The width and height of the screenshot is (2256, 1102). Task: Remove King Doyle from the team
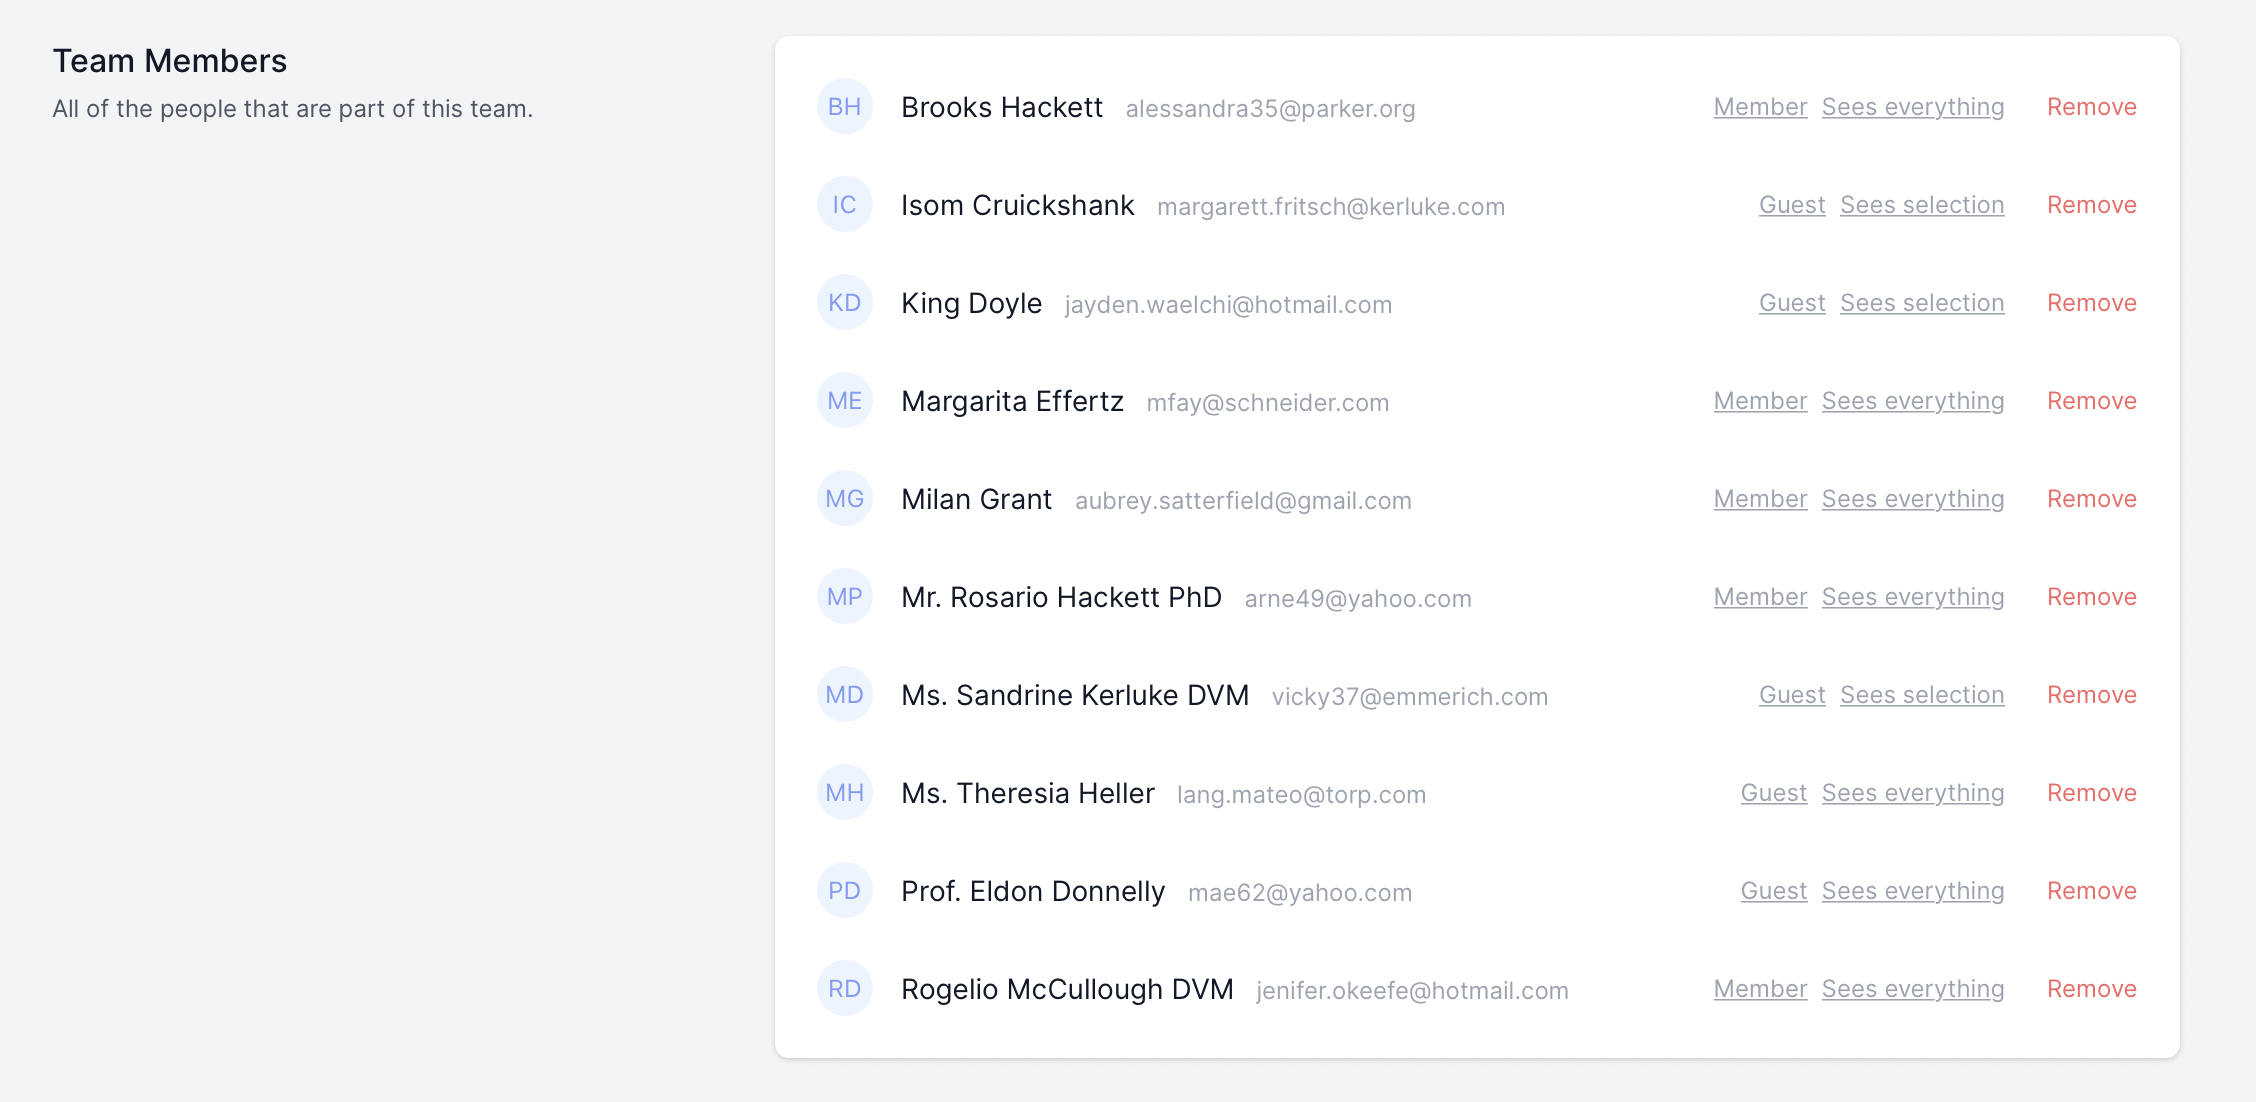(2092, 303)
